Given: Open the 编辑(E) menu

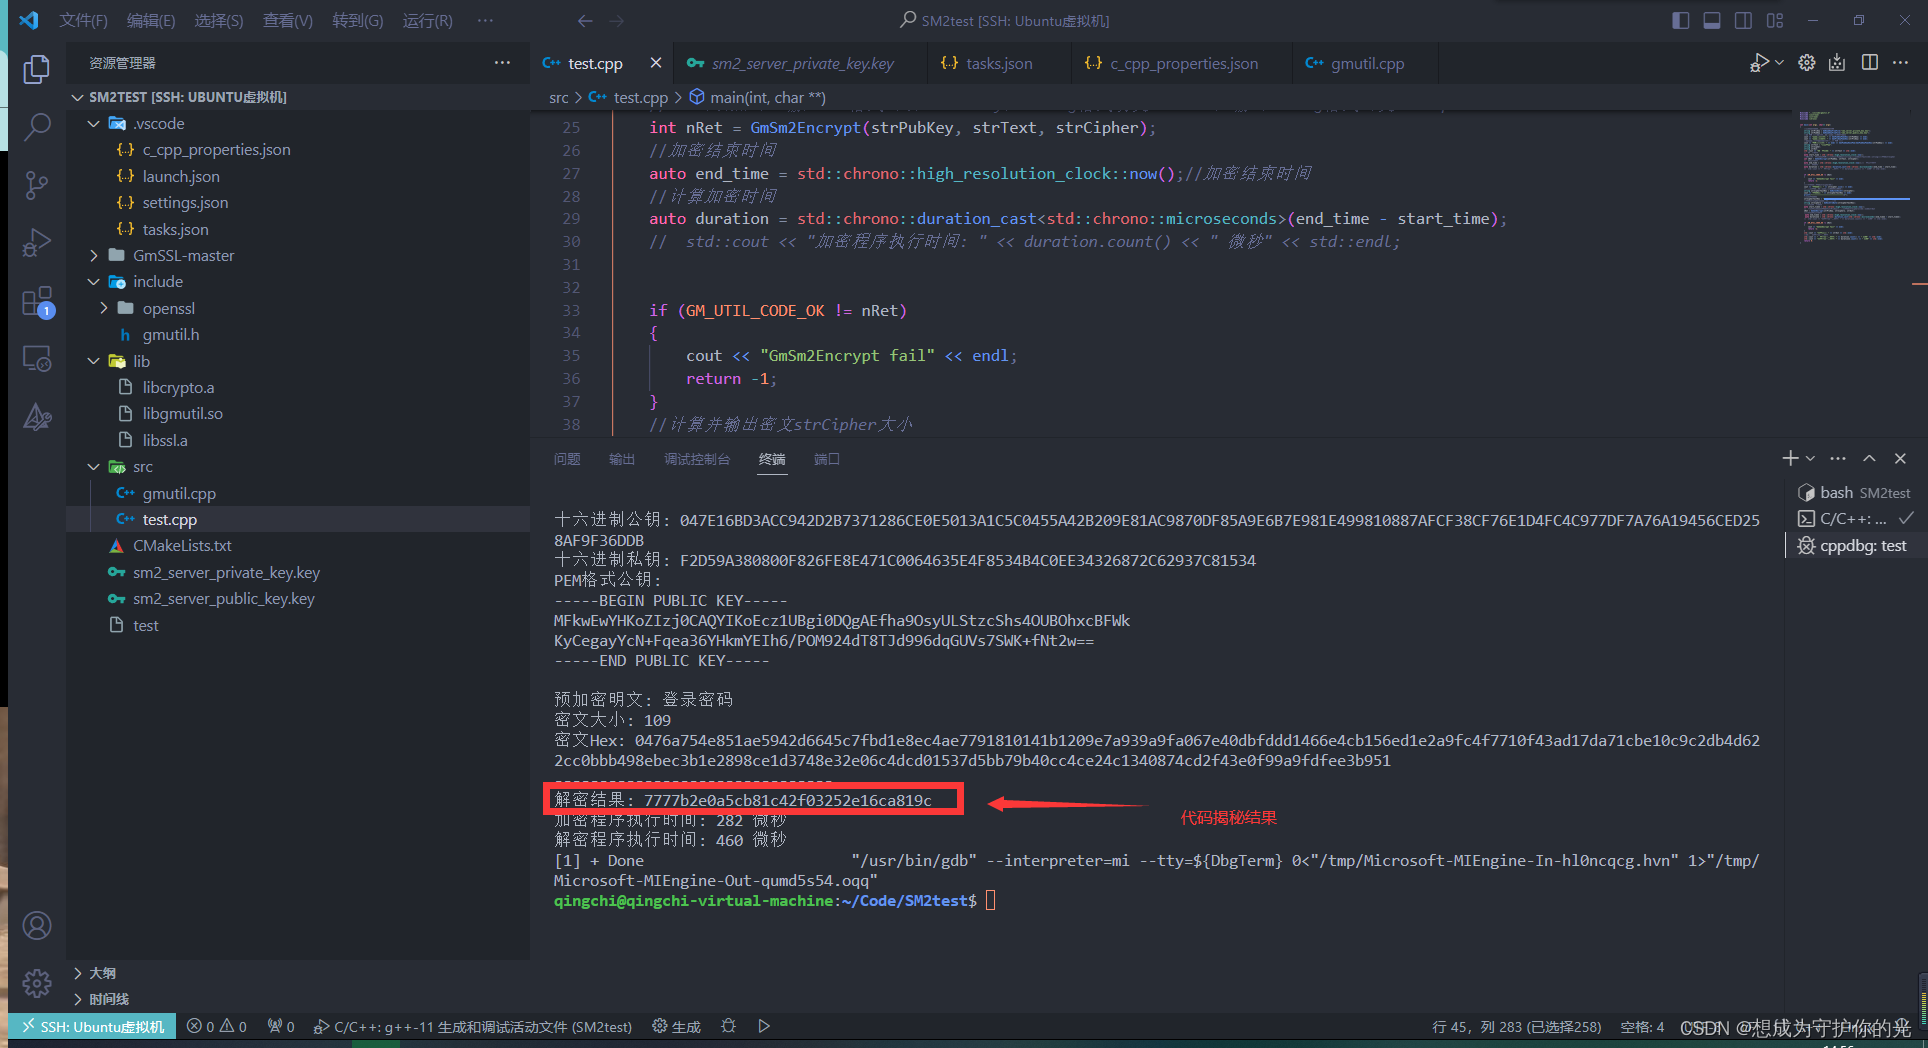Looking at the screenshot, I should pos(151,21).
